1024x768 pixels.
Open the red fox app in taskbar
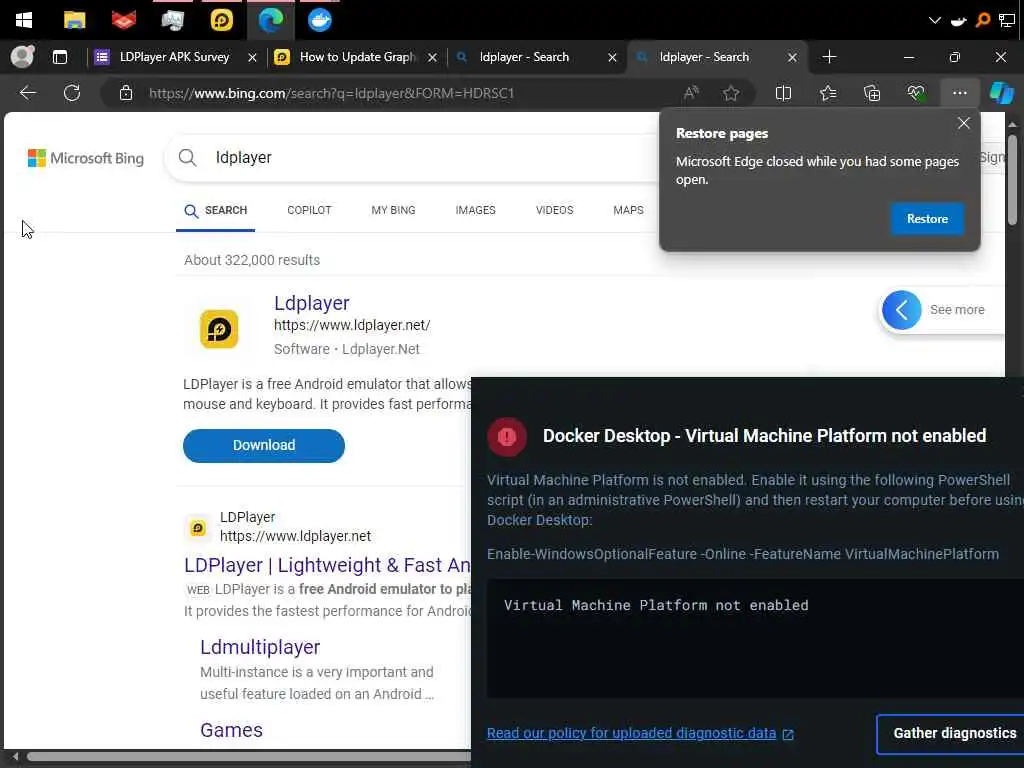point(123,20)
